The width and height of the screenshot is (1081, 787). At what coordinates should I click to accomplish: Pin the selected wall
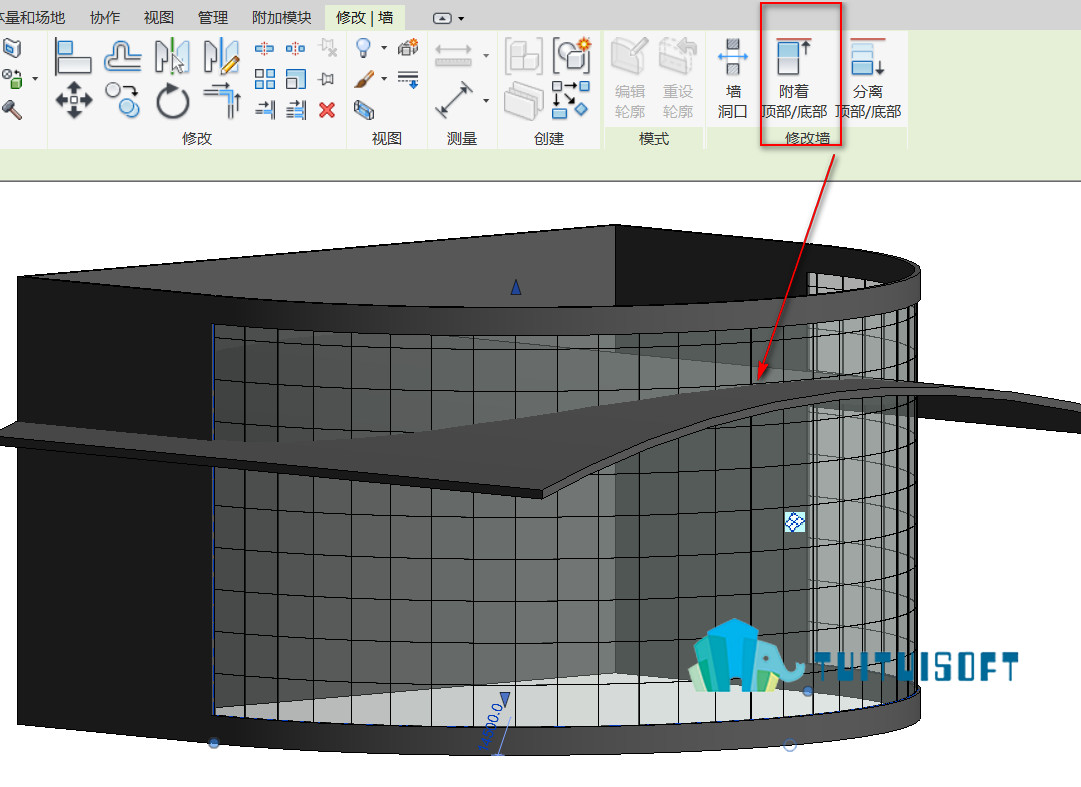[x=327, y=79]
